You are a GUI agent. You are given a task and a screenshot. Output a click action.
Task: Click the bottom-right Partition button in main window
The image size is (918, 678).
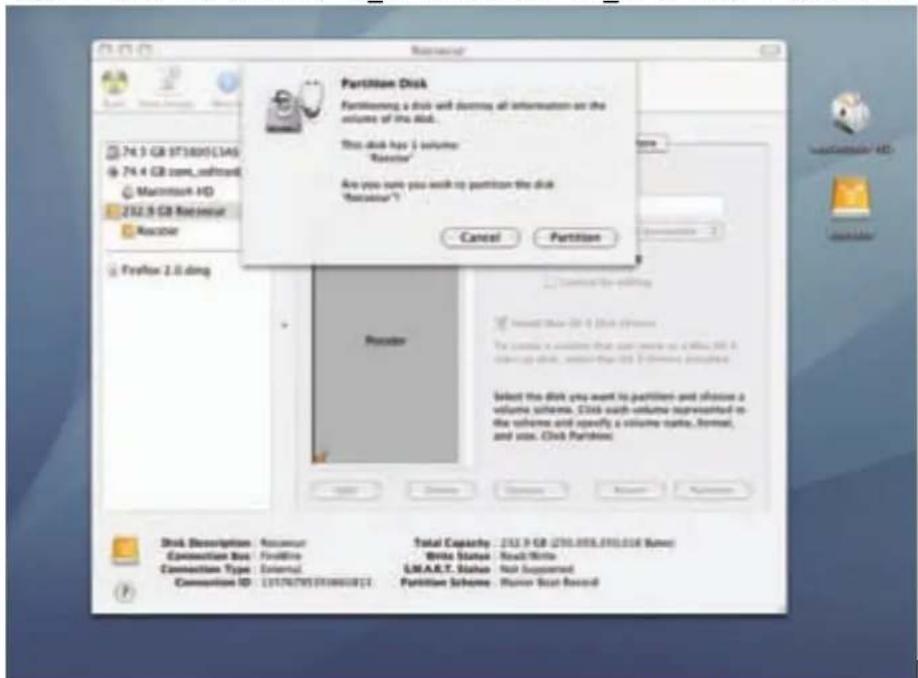[711, 489]
